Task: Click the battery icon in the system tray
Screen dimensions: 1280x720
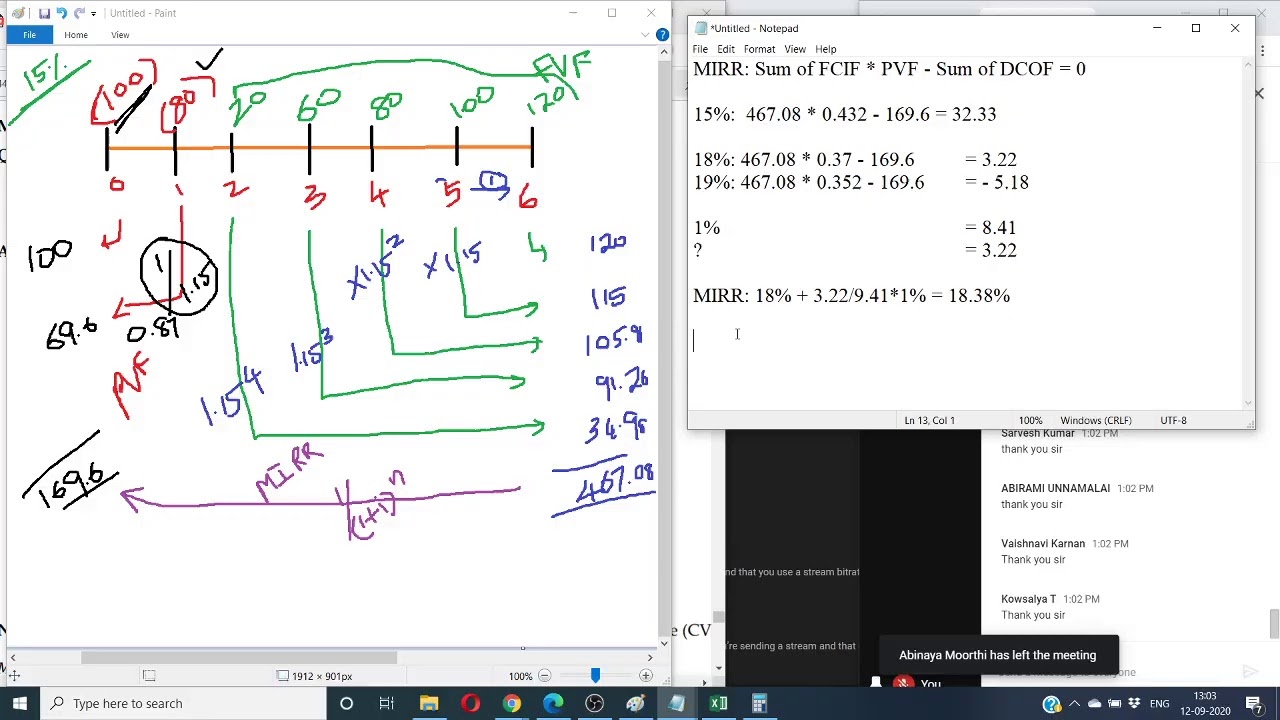Action: (1114, 704)
